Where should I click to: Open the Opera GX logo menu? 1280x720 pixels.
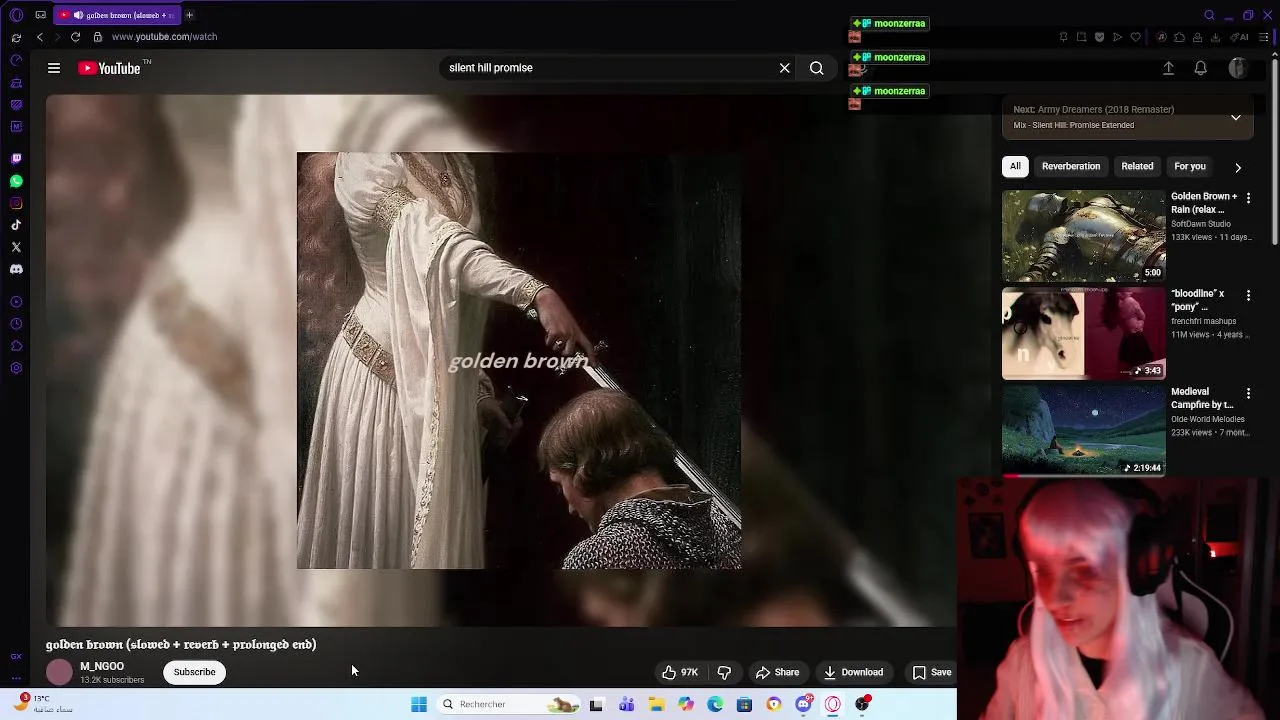(16, 15)
